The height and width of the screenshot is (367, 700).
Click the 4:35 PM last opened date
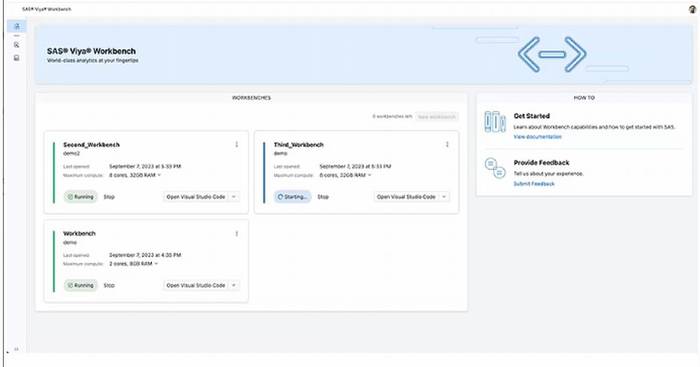[x=145, y=255]
